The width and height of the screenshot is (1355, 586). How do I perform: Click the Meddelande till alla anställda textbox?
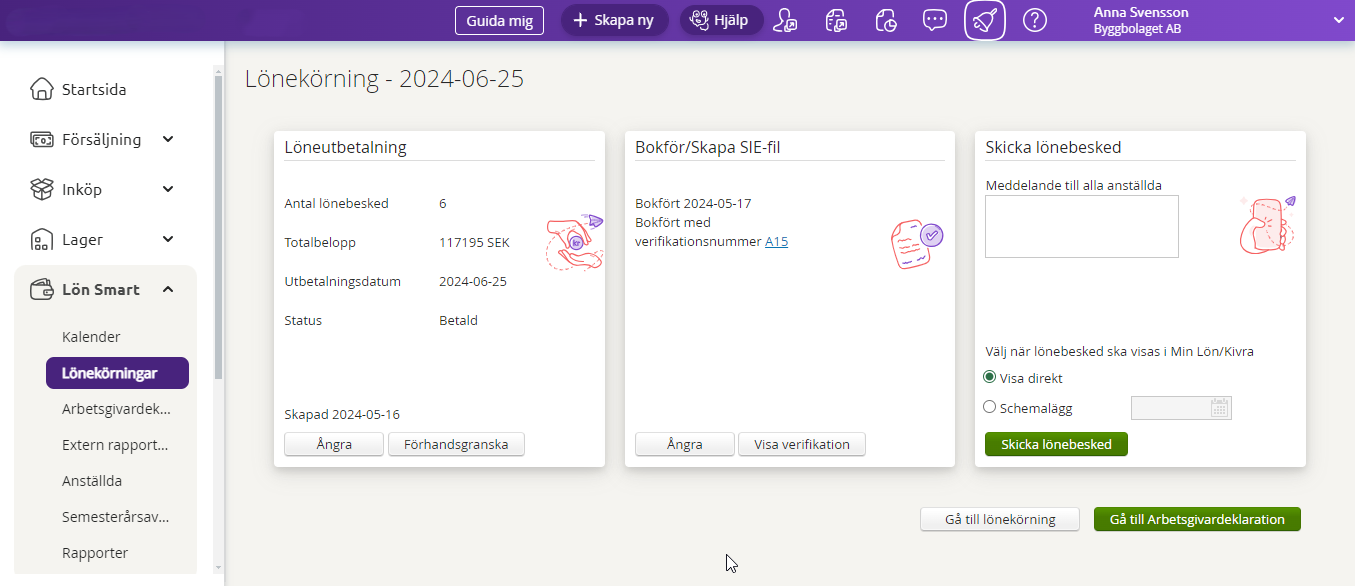click(x=1082, y=226)
